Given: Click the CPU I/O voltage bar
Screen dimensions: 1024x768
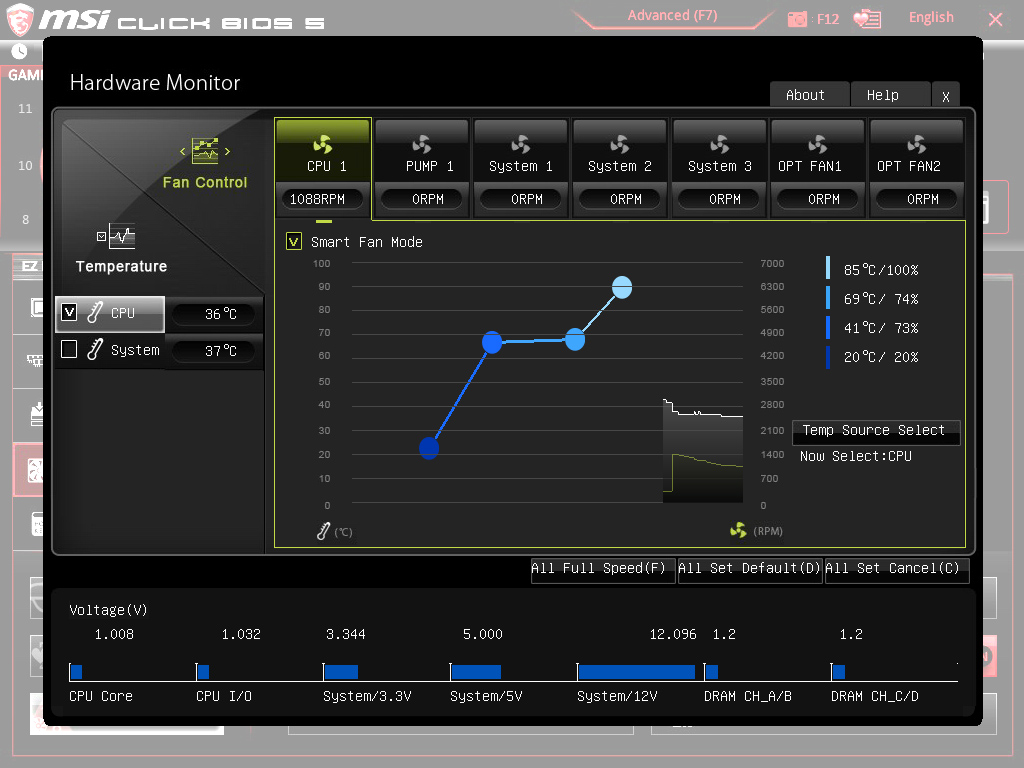Looking at the screenshot, I should (x=203, y=672).
